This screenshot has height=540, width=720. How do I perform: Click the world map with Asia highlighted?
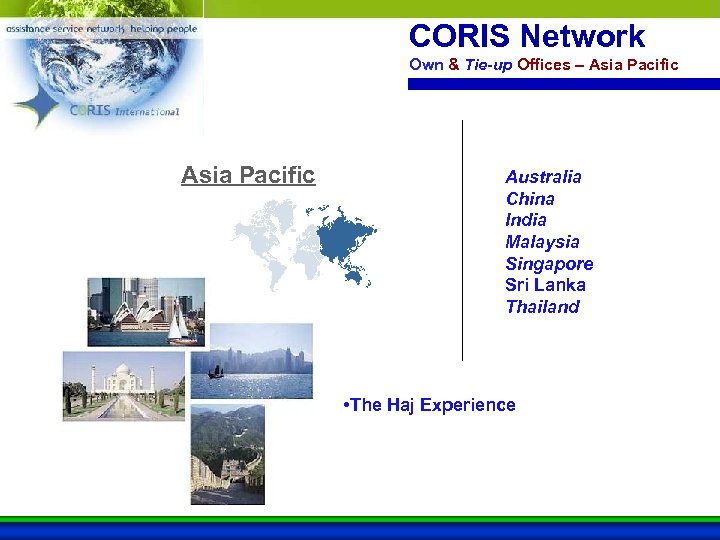coord(304,244)
